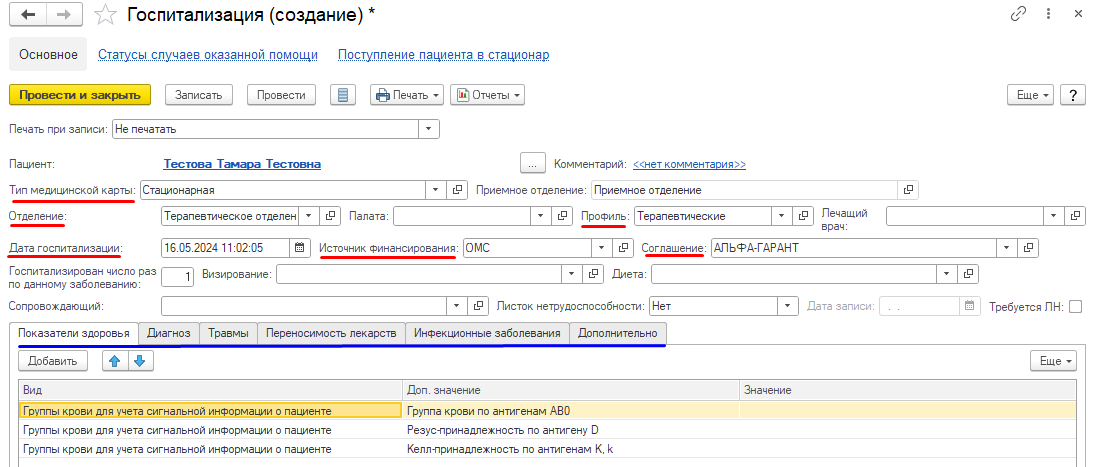Expand Листок нетрудоспособности dropdown
The height and width of the screenshot is (467, 1102).
pyautogui.click(x=789, y=306)
